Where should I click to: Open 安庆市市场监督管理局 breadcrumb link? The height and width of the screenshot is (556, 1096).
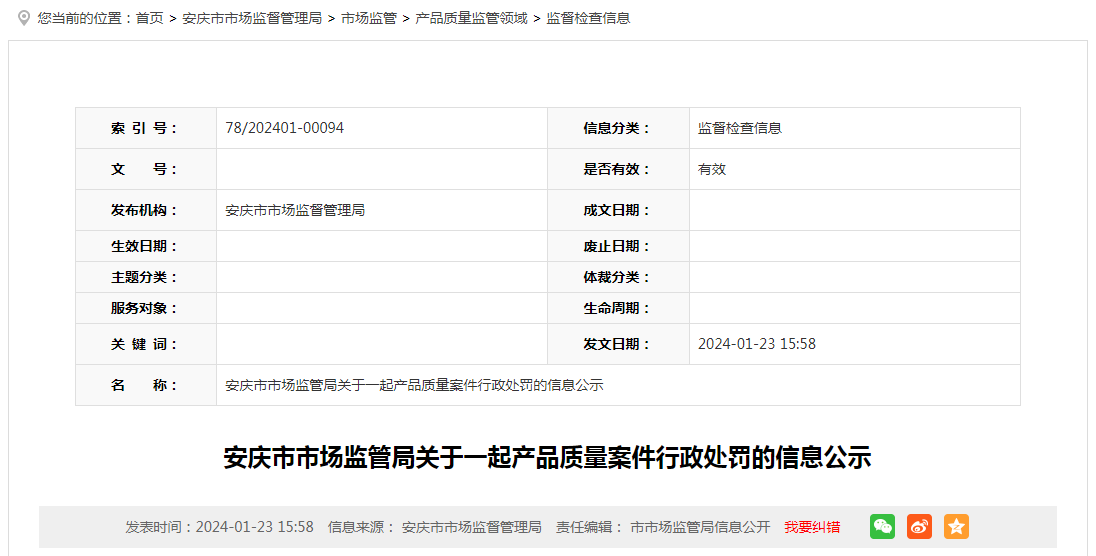tap(252, 18)
